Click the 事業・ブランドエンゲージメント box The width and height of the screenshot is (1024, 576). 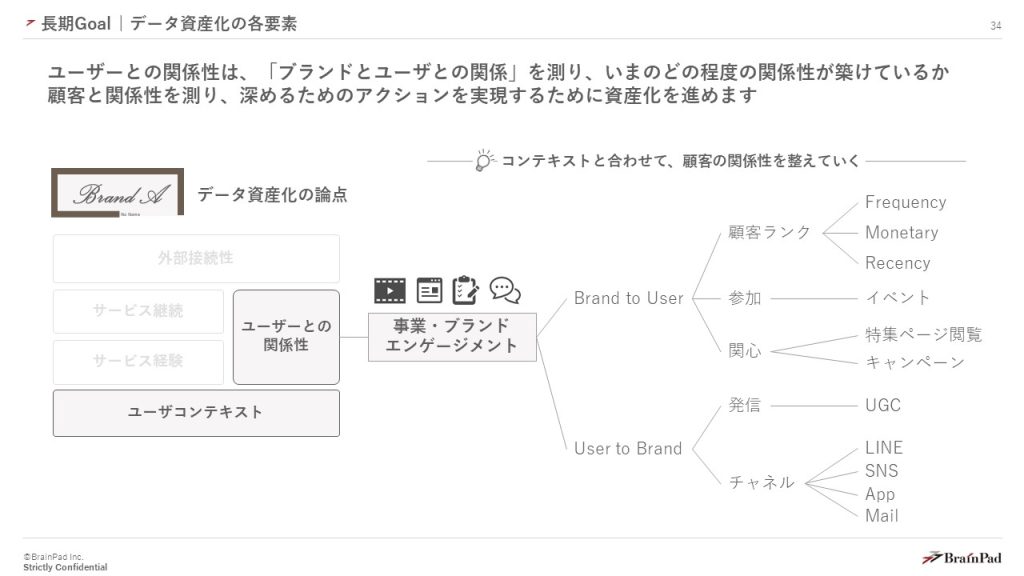452,336
